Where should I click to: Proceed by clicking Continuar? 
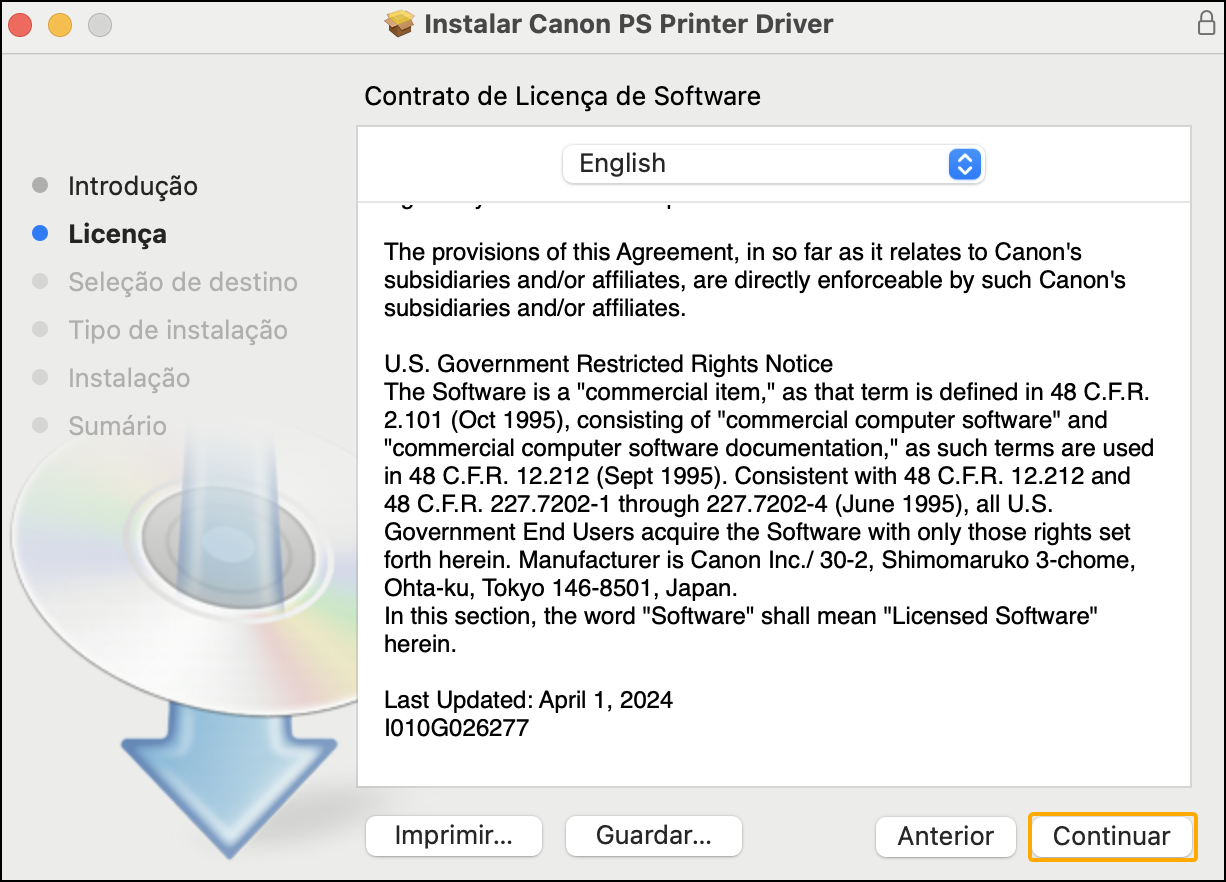click(1112, 836)
